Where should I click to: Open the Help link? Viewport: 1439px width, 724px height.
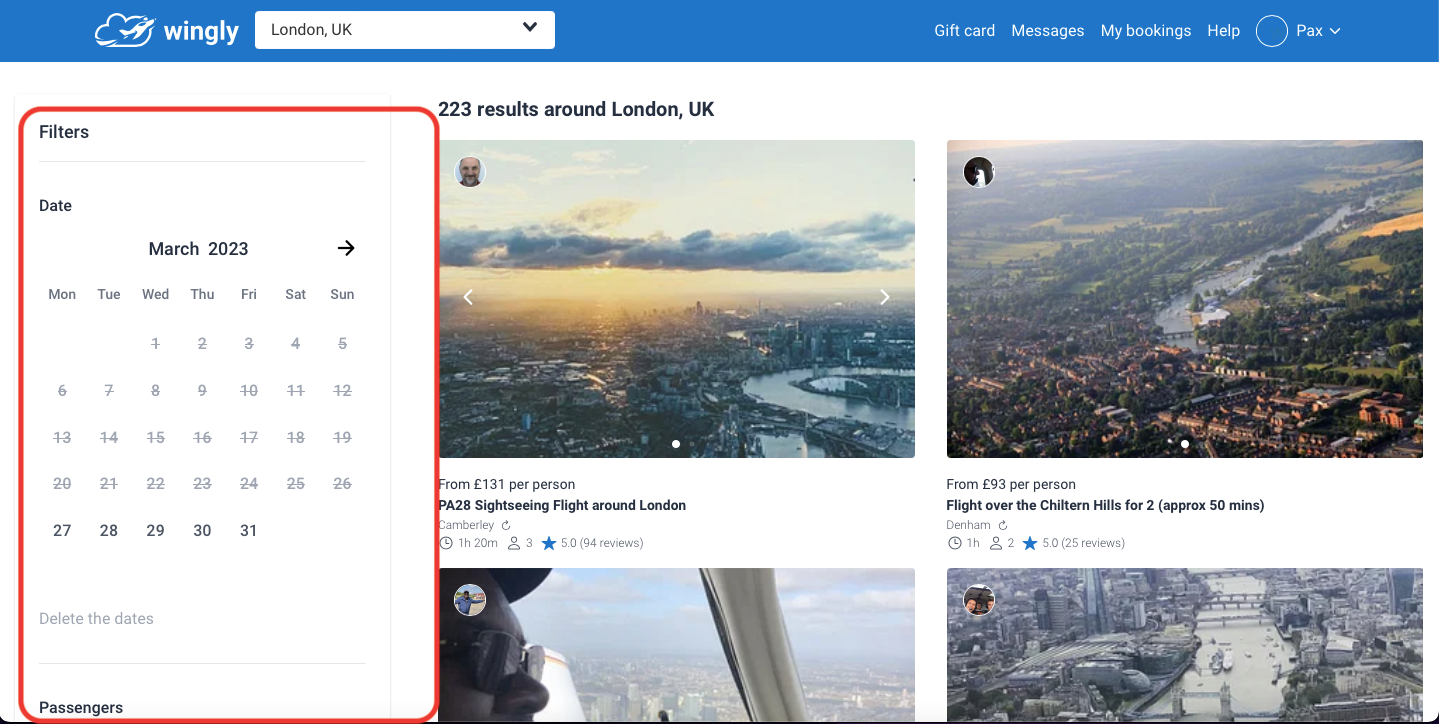[x=1223, y=31]
